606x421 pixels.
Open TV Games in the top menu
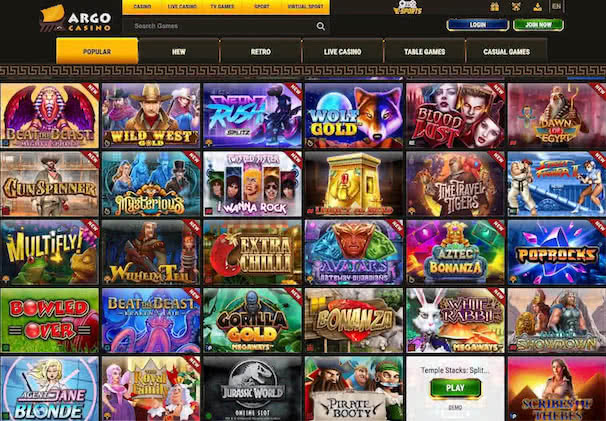coord(222,7)
